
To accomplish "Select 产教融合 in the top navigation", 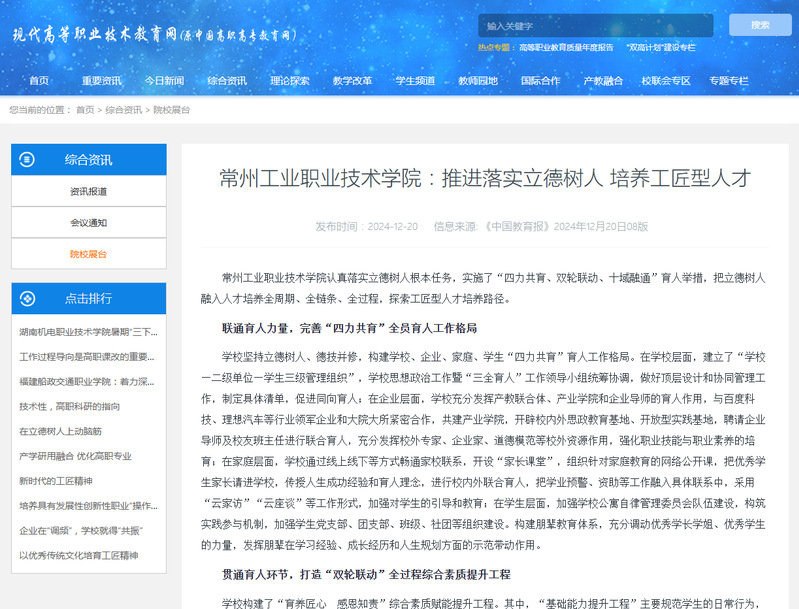I will pos(603,80).
